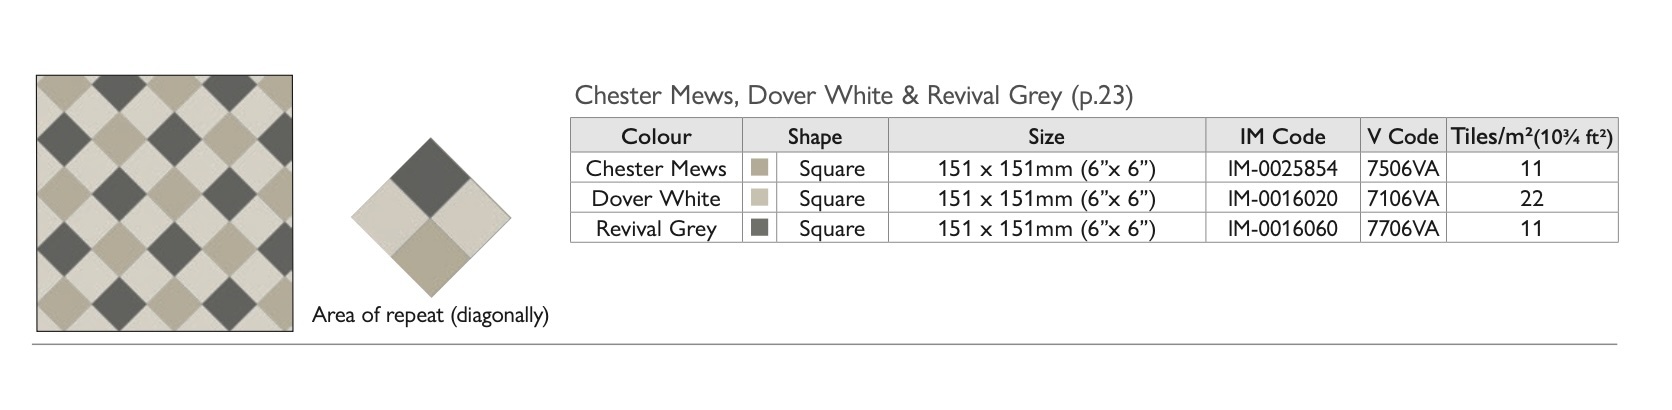The height and width of the screenshot is (410, 1672).
Task: Click the Revival Grey colour swatch
Action: [759, 228]
